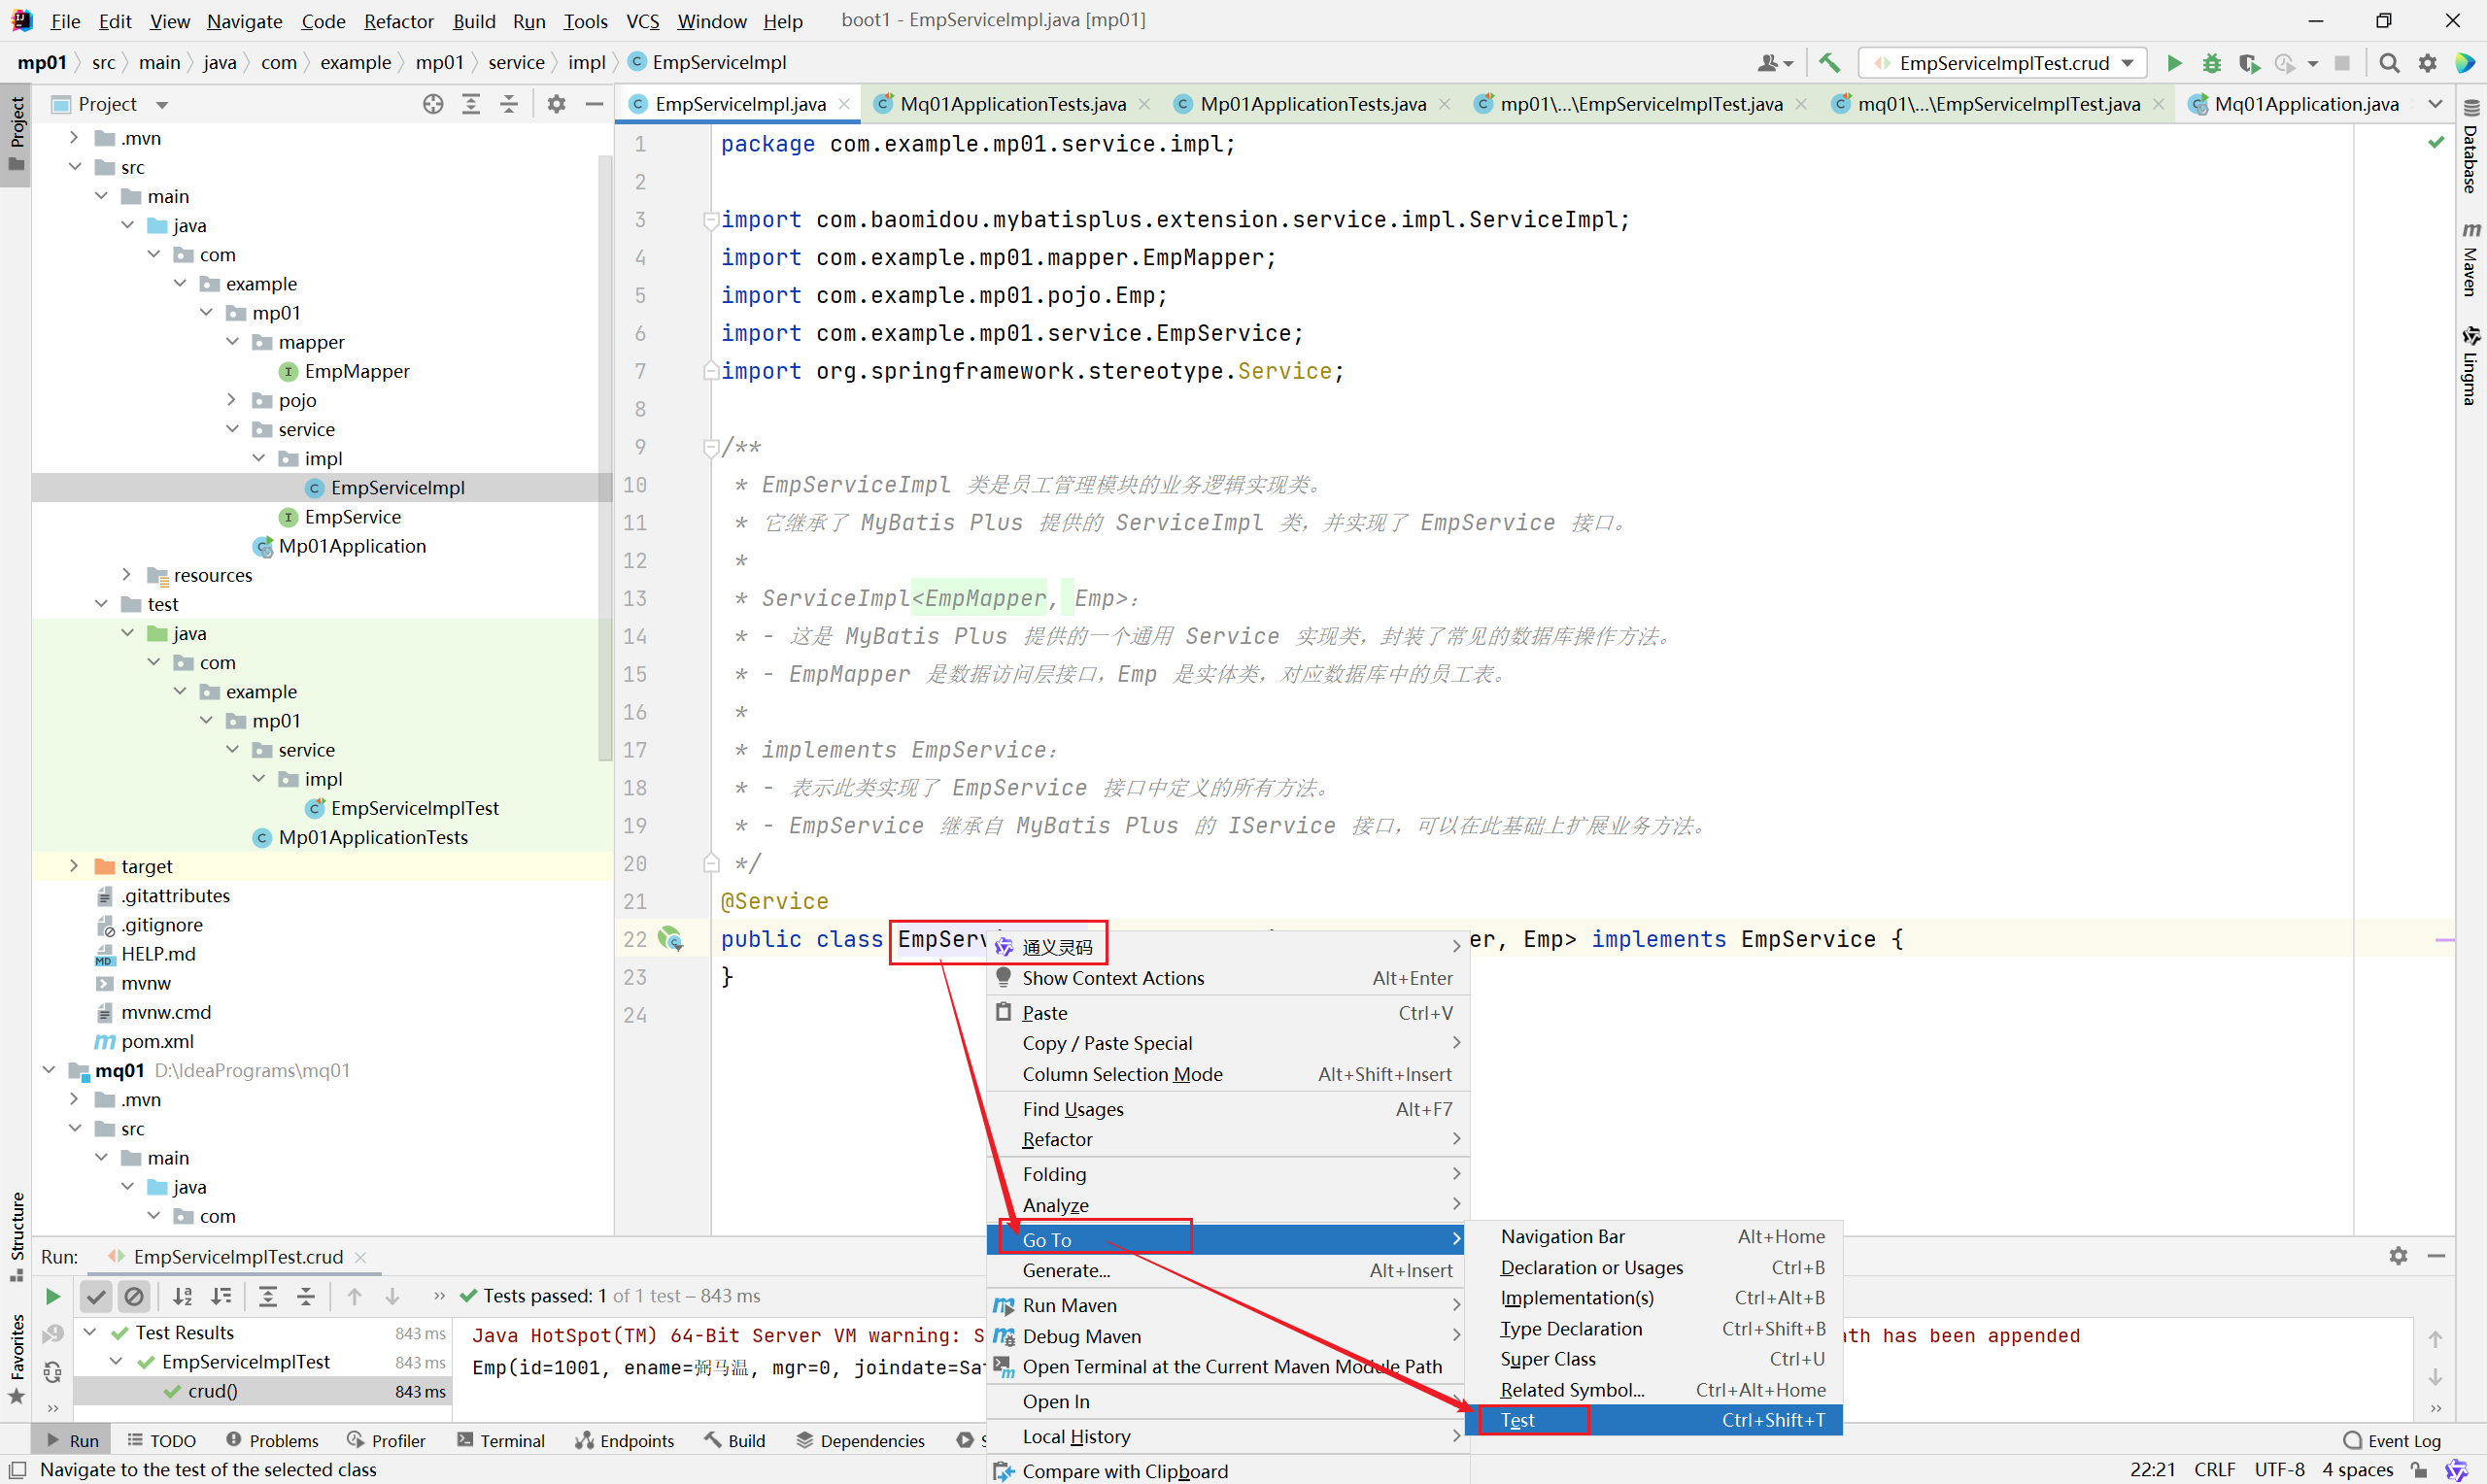
Task: Select Test in Go To submenu
Action: coord(1517,1420)
